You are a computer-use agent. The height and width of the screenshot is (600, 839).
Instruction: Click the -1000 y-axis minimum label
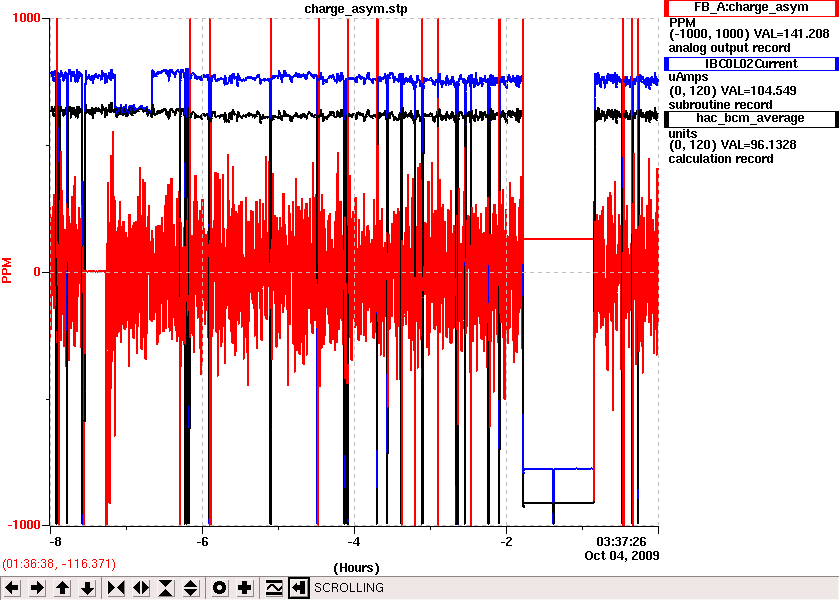[24, 525]
